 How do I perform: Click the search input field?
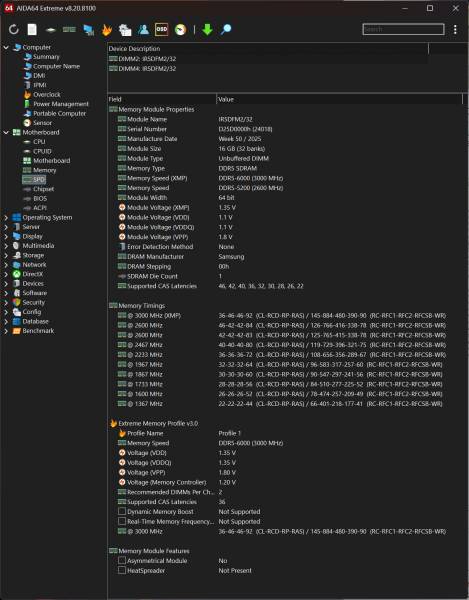pyautogui.click(x=403, y=29)
